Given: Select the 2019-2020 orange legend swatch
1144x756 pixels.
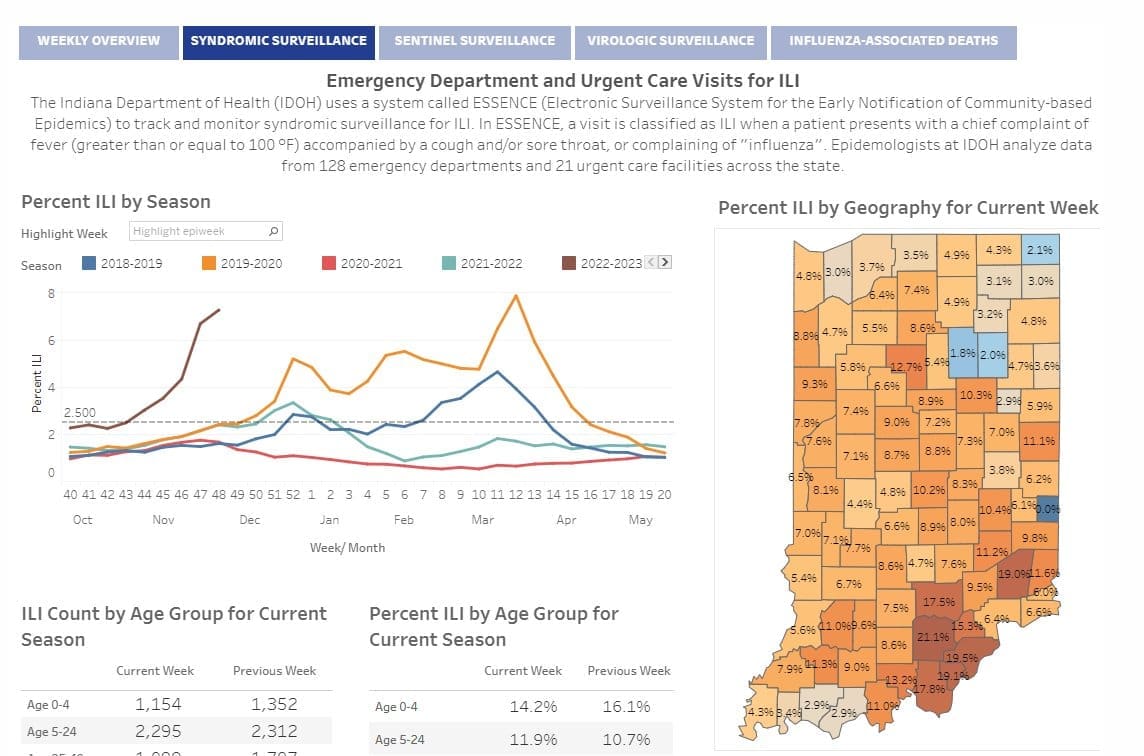Looking at the screenshot, I should tap(209, 263).
